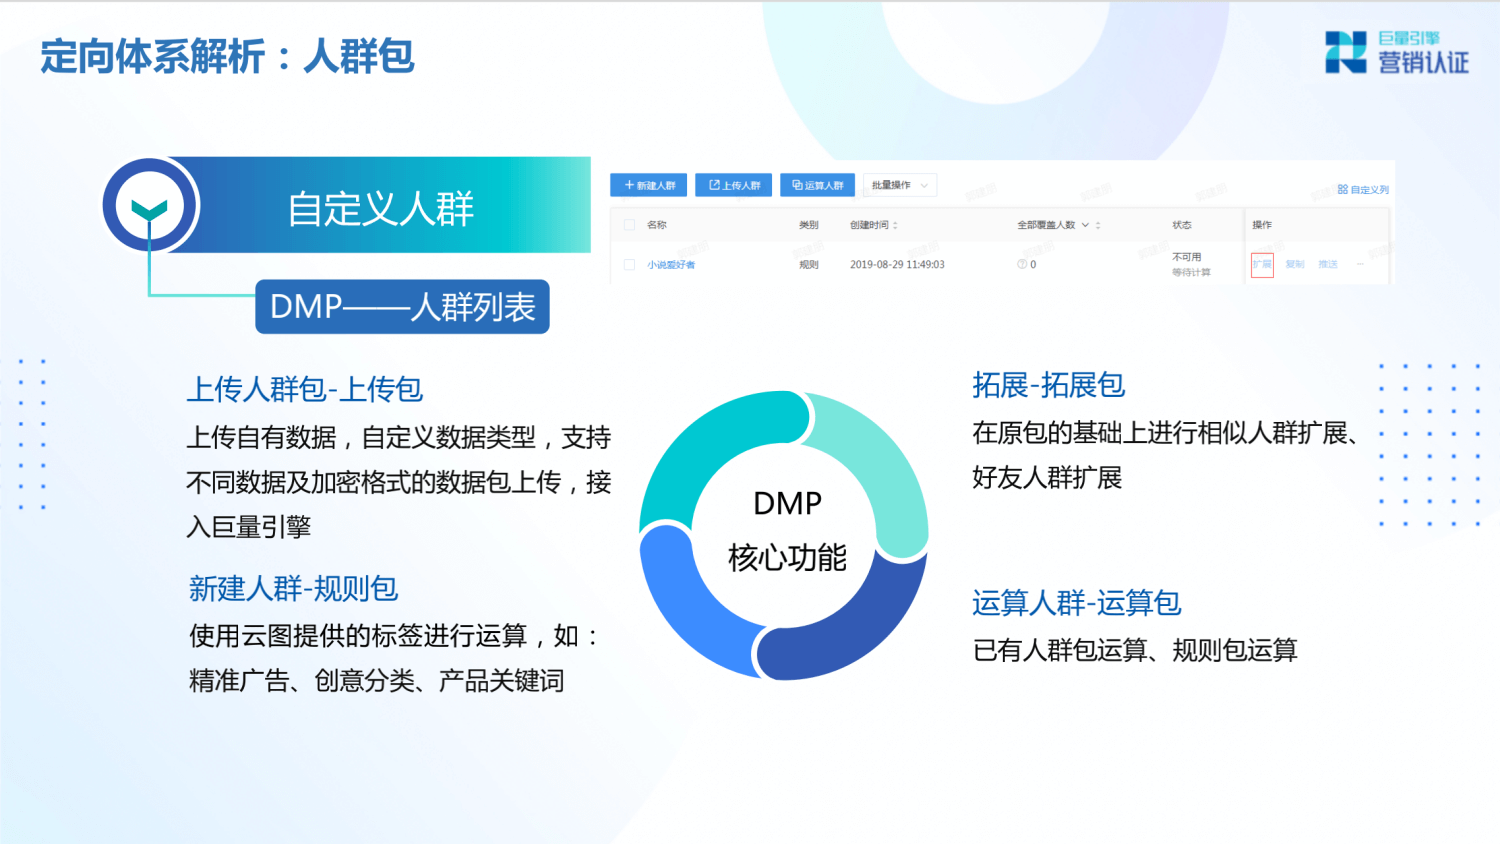Expand the 全部覆盖人数 column chevron
Viewport: 1500px width, 844px height.
pos(1085,225)
